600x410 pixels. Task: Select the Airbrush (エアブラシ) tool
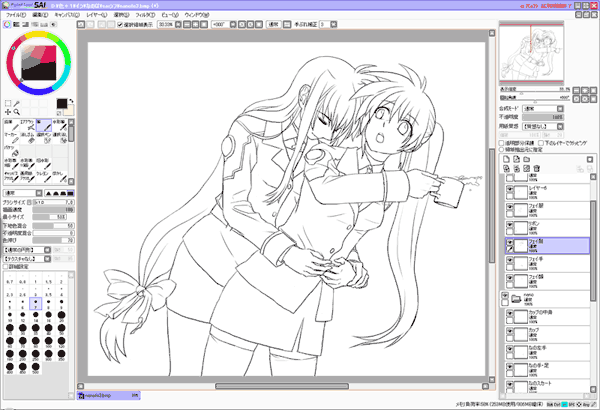click(27, 125)
